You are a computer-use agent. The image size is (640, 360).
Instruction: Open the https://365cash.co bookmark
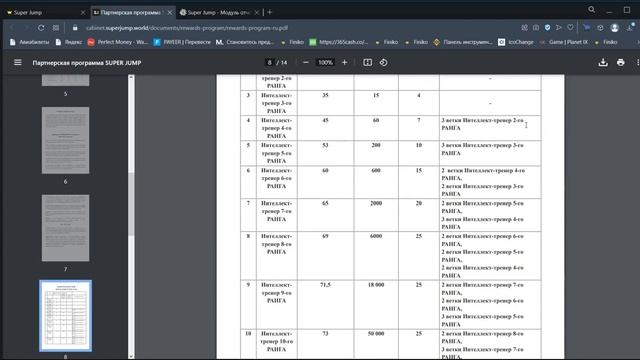339,42
